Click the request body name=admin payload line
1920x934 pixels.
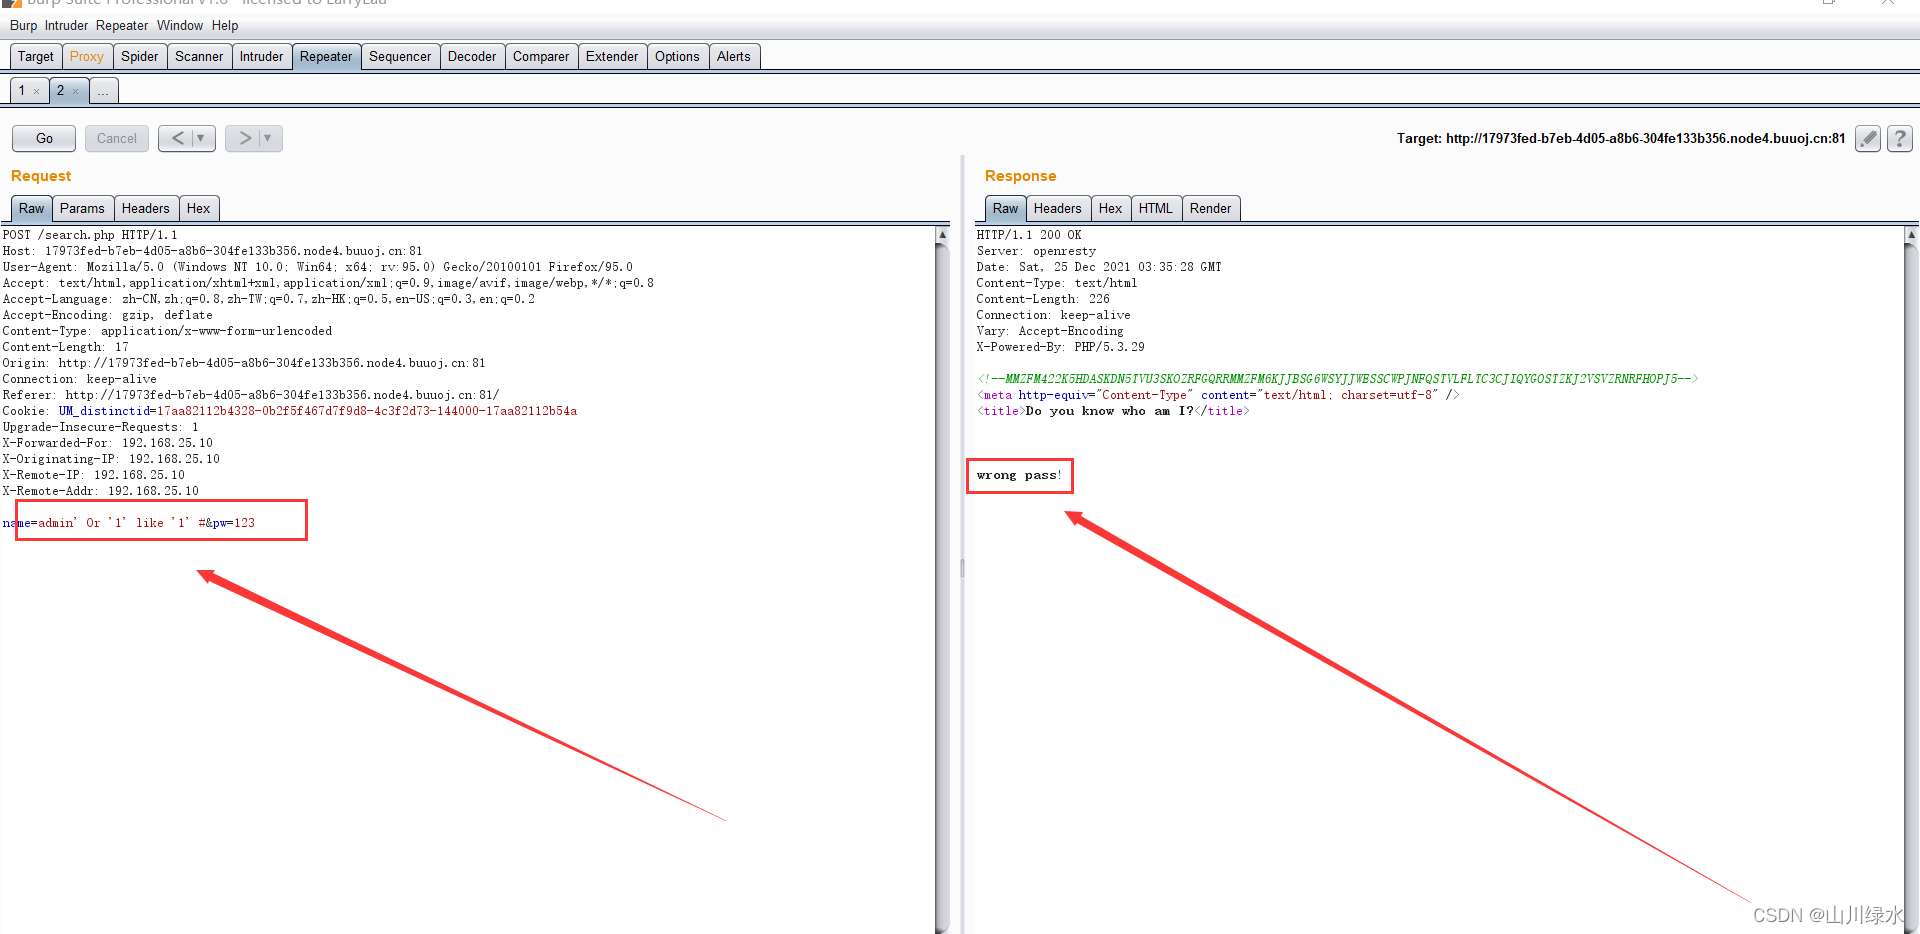tap(129, 523)
